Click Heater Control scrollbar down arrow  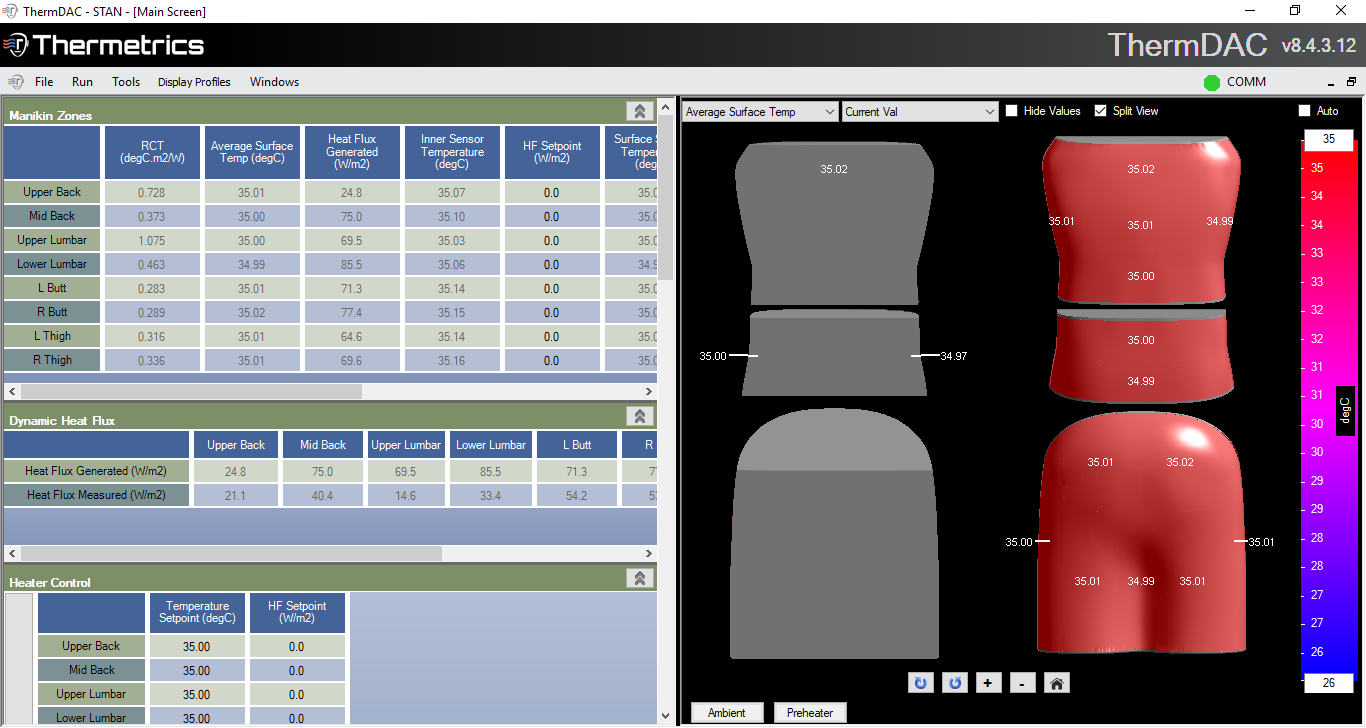666,716
